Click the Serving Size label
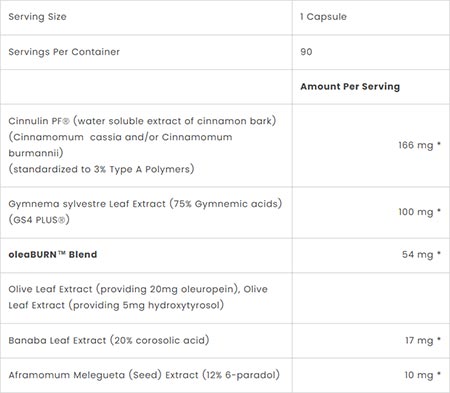The width and height of the screenshot is (450, 393). tap(37, 17)
